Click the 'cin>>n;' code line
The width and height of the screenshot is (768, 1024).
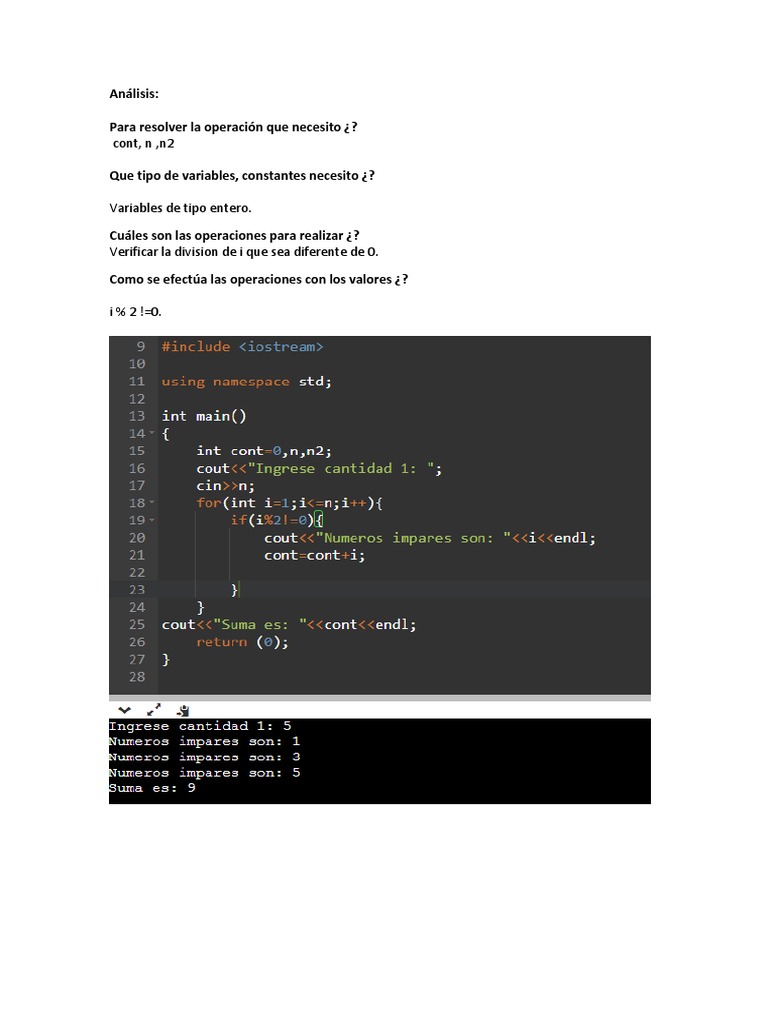(225, 485)
